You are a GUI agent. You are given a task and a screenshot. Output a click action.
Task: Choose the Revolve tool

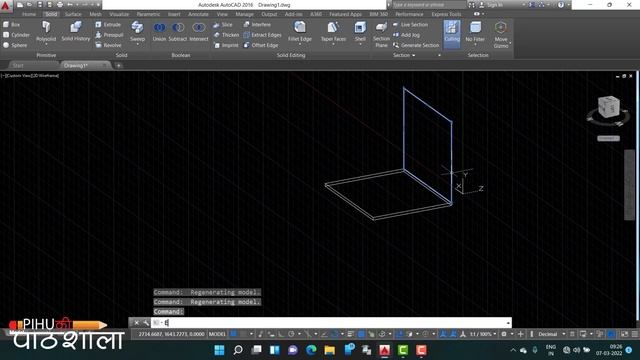[108, 45]
